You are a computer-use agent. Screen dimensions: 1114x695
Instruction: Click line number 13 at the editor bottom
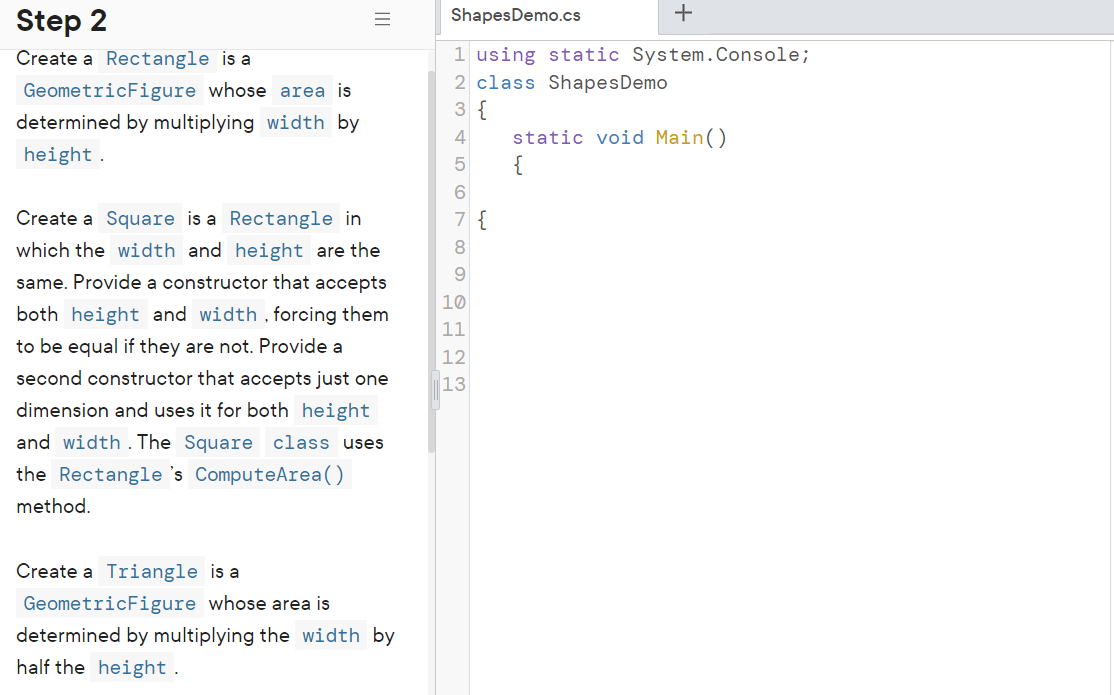453,384
